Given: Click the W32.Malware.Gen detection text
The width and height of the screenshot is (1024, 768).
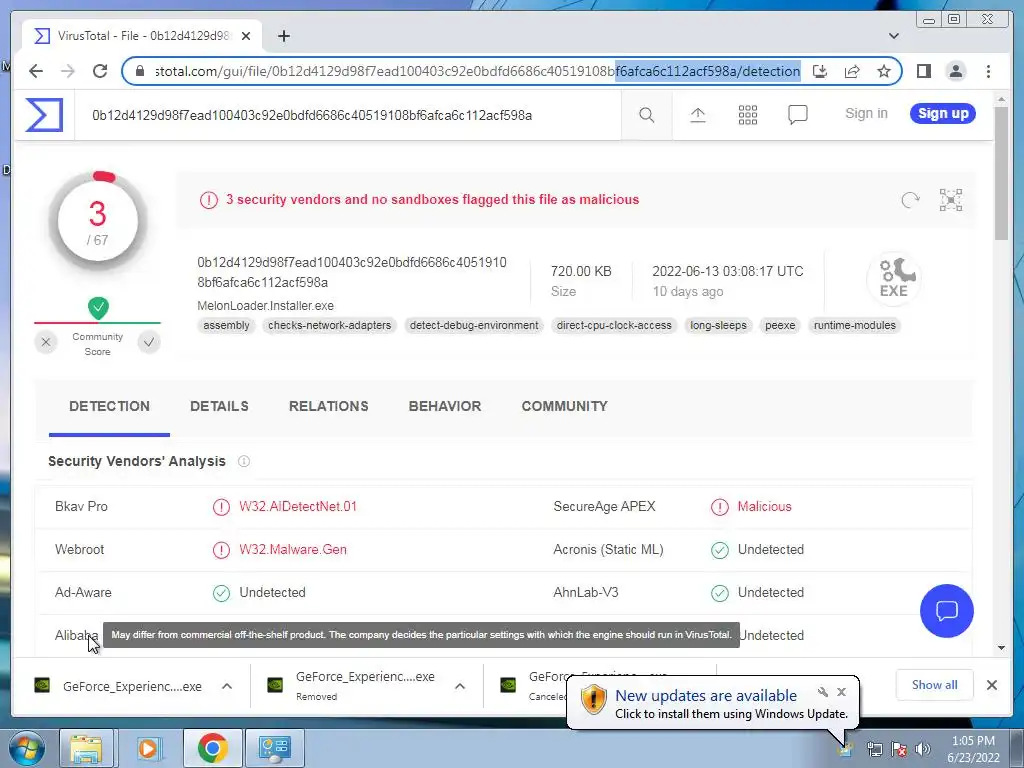Looking at the screenshot, I should [x=293, y=550].
